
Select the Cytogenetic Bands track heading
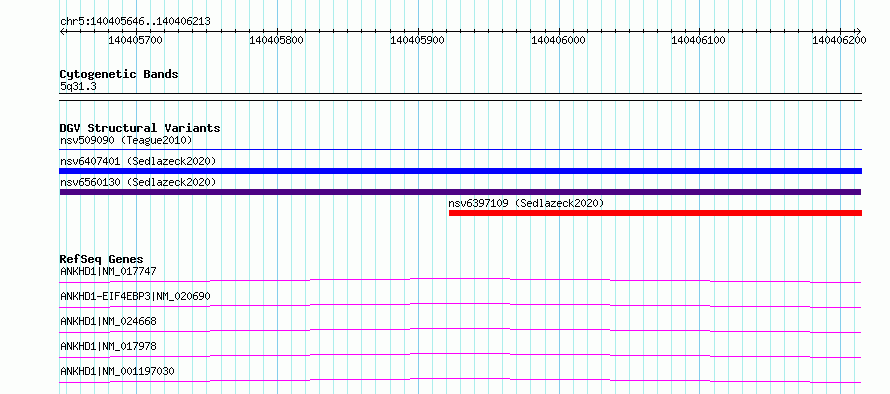(119, 74)
